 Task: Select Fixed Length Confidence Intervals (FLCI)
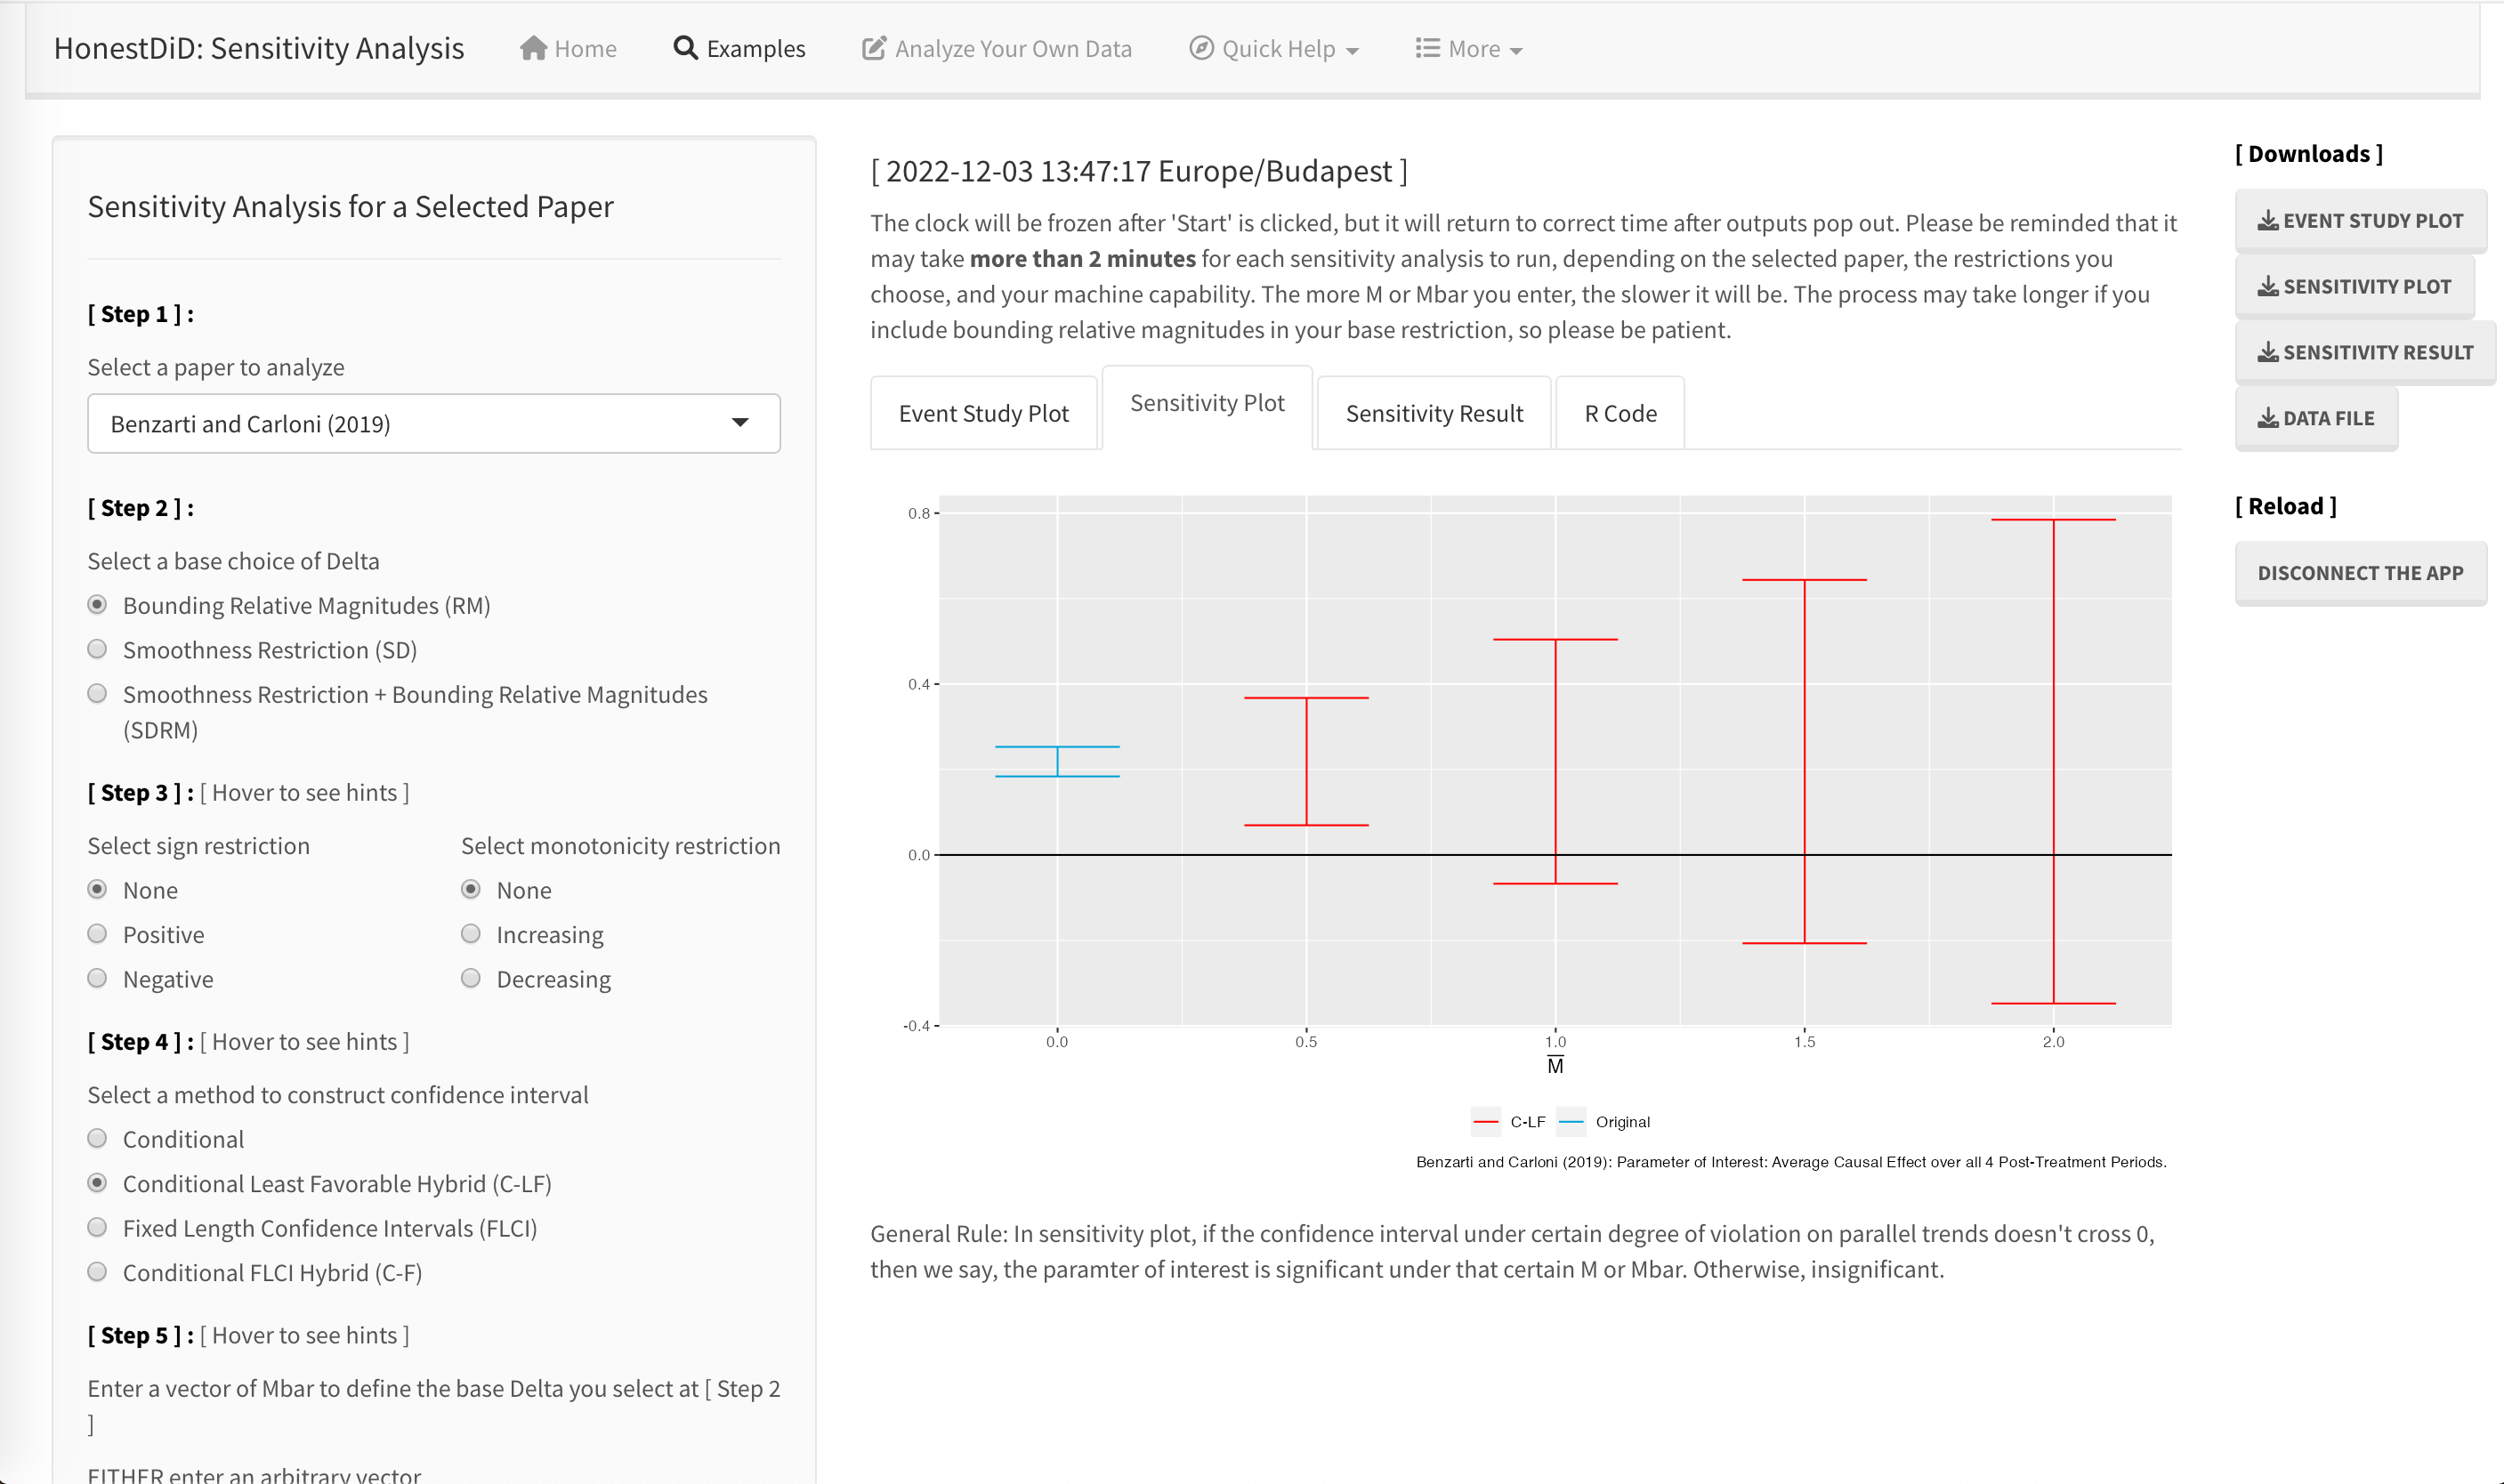pyautogui.click(x=97, y=1227)
